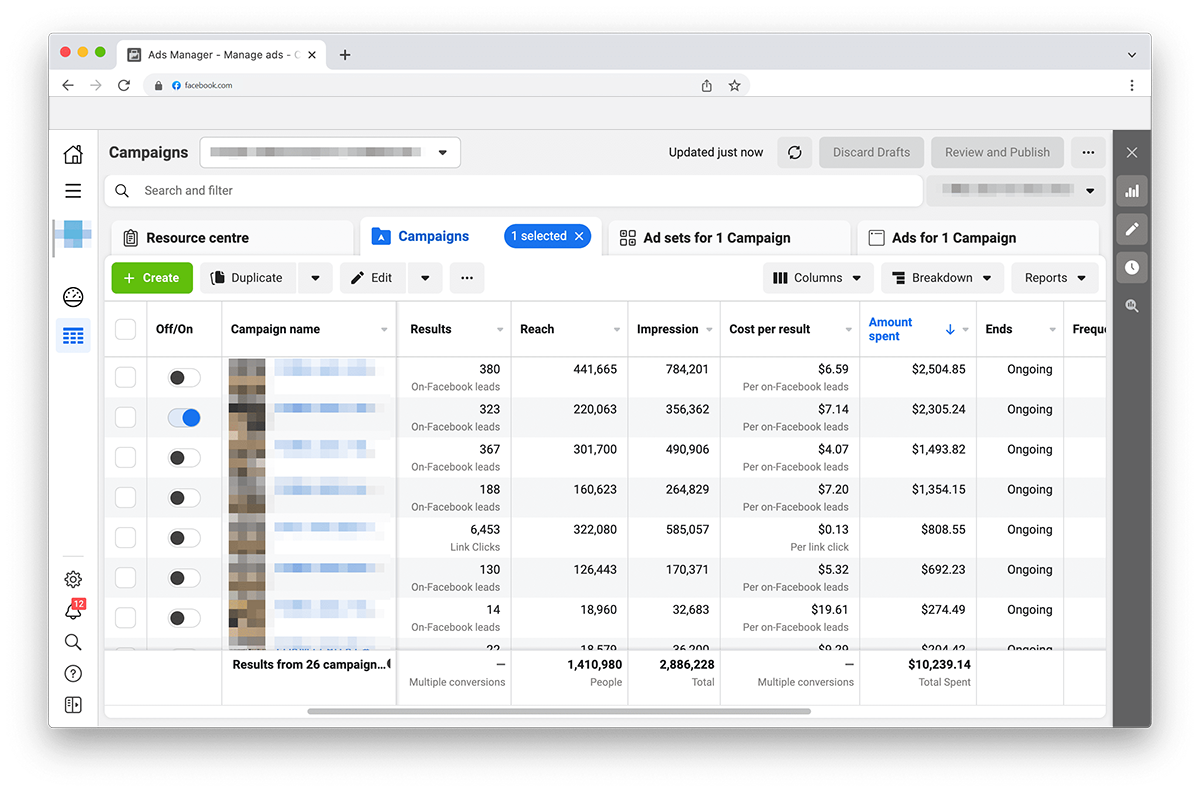Screen dimensions: 1200x792
Task: Switch to Ad sets for 1 Campaign tab
Action: (729, 238)
